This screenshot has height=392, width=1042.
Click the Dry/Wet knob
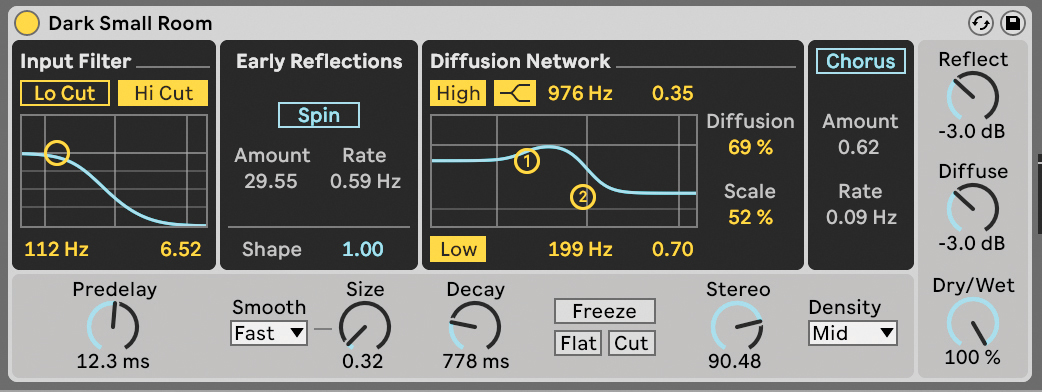click(x=972, y=323)
